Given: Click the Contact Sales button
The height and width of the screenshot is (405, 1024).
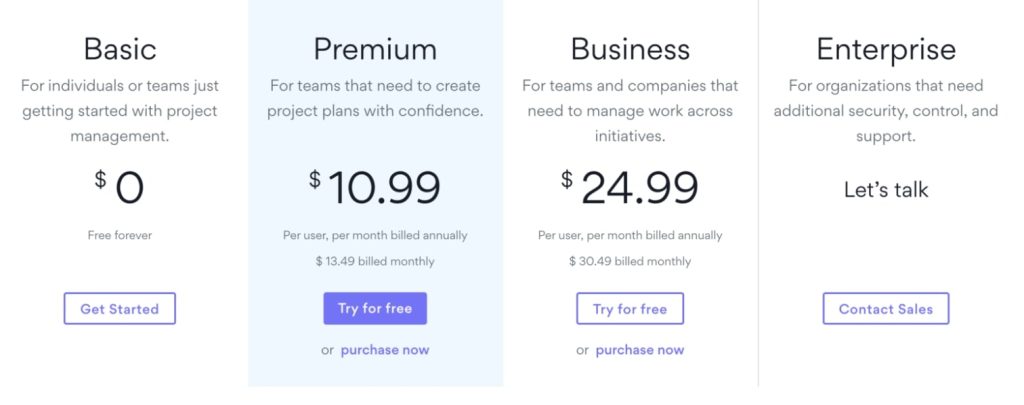Looking at the screenshot, I should [x=886, y=308].
